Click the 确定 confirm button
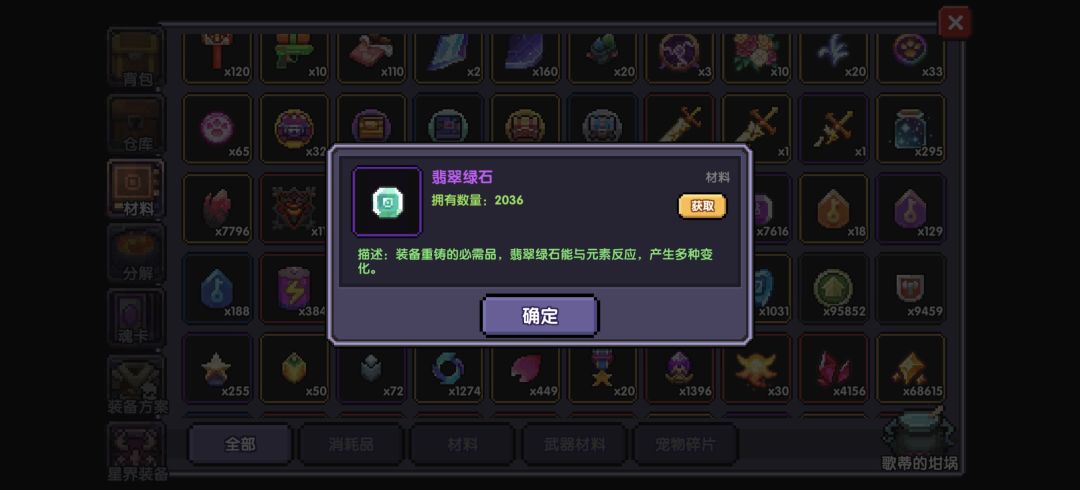 click(x=540, y=316)
